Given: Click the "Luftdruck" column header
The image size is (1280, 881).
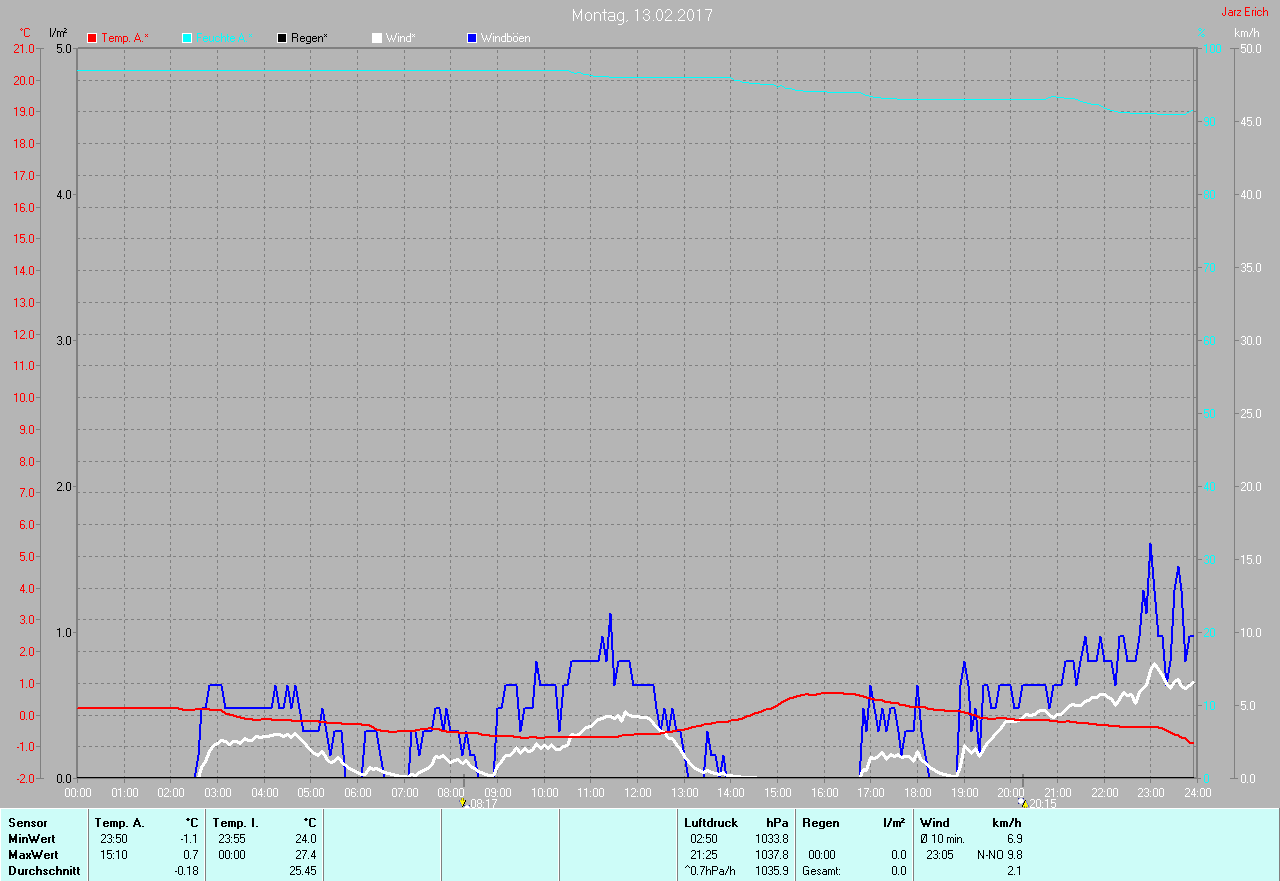Looking at the screenshot, I should (x=711, y=823).
